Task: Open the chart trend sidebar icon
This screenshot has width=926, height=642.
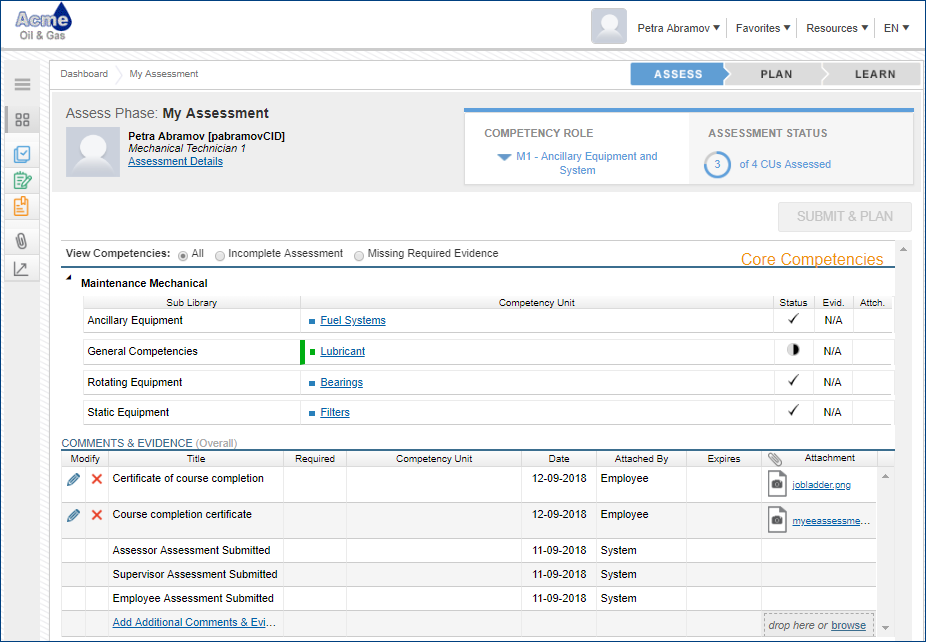Action: click(21, 269)
